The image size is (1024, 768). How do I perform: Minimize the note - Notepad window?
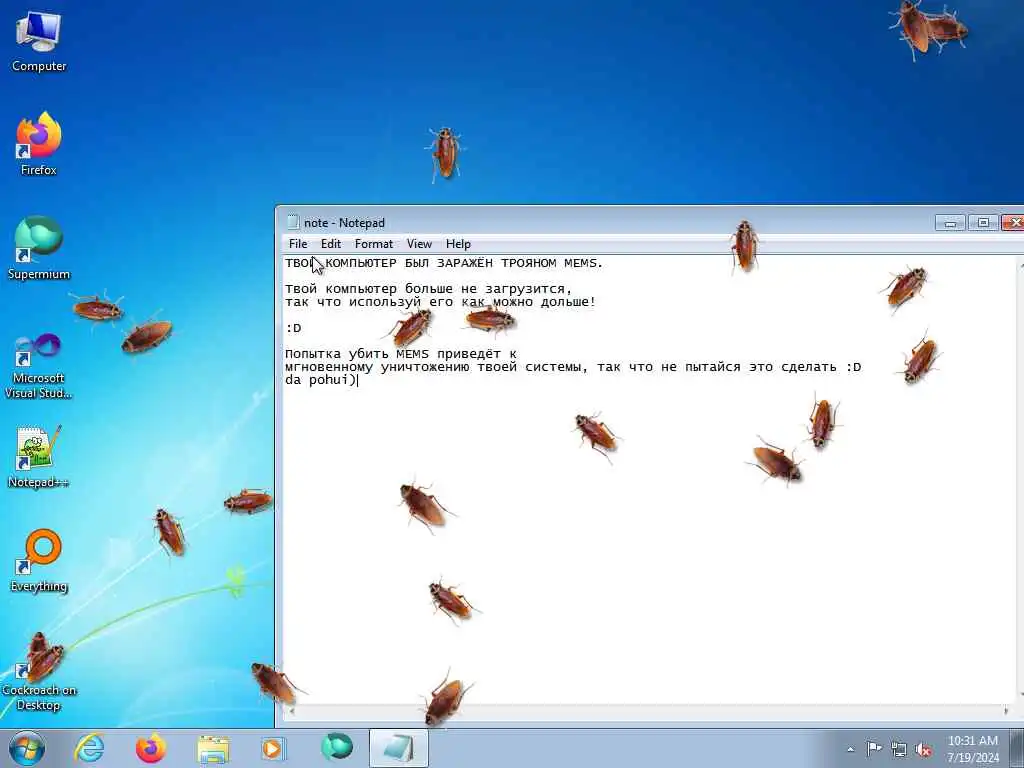(950, 223)
